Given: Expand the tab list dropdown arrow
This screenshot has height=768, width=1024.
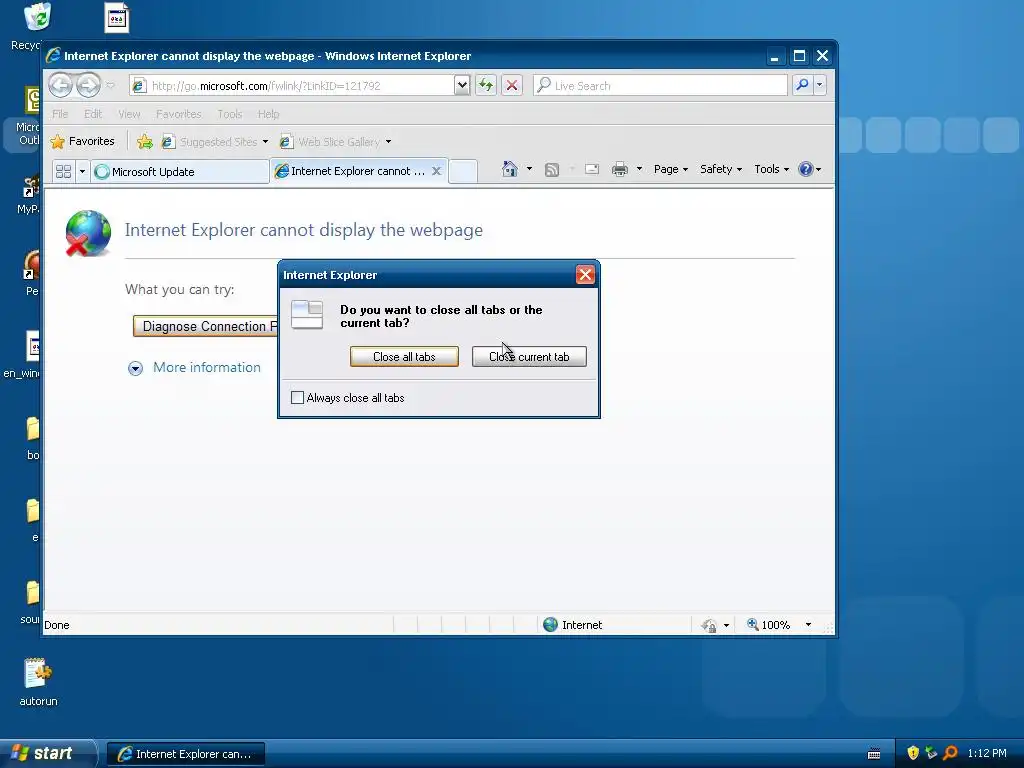Looking at the screenshot, I should (82, 172).
